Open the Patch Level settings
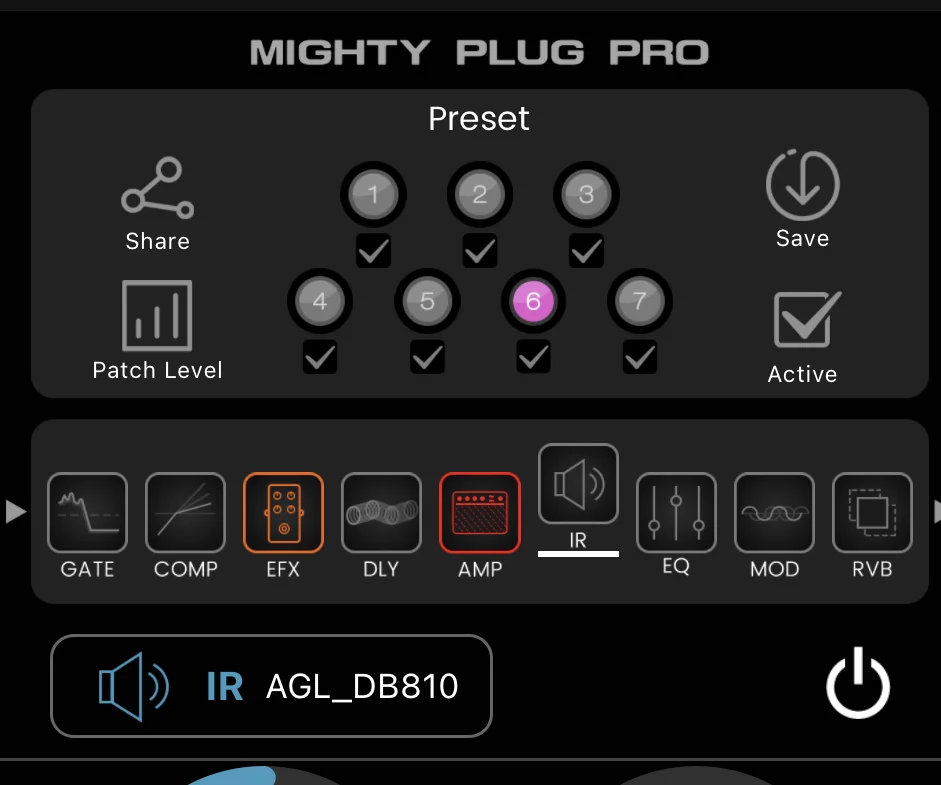 (x=157, y=316)
